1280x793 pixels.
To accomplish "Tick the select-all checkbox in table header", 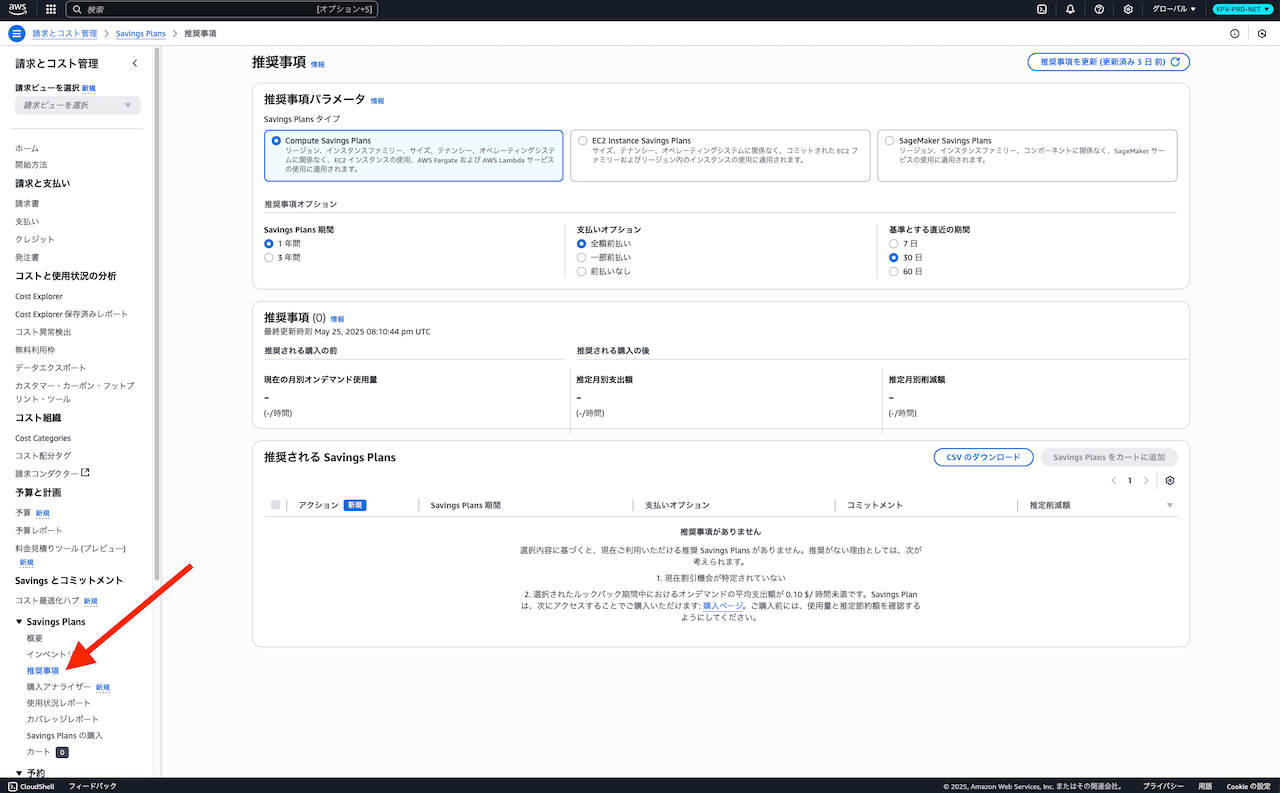I will (275, 506).
